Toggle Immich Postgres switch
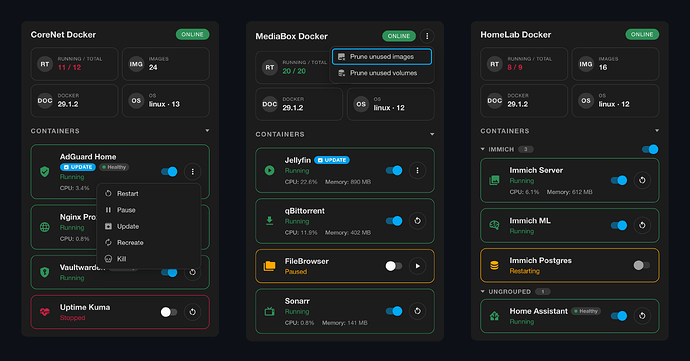This screenshot has height=361, width=690. [641, 265]
